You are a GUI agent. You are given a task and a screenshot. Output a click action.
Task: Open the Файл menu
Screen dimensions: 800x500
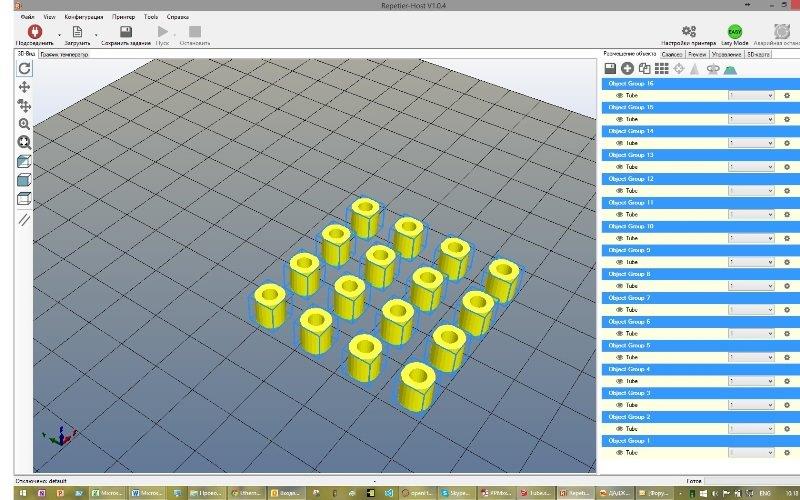tap(27, 17)
